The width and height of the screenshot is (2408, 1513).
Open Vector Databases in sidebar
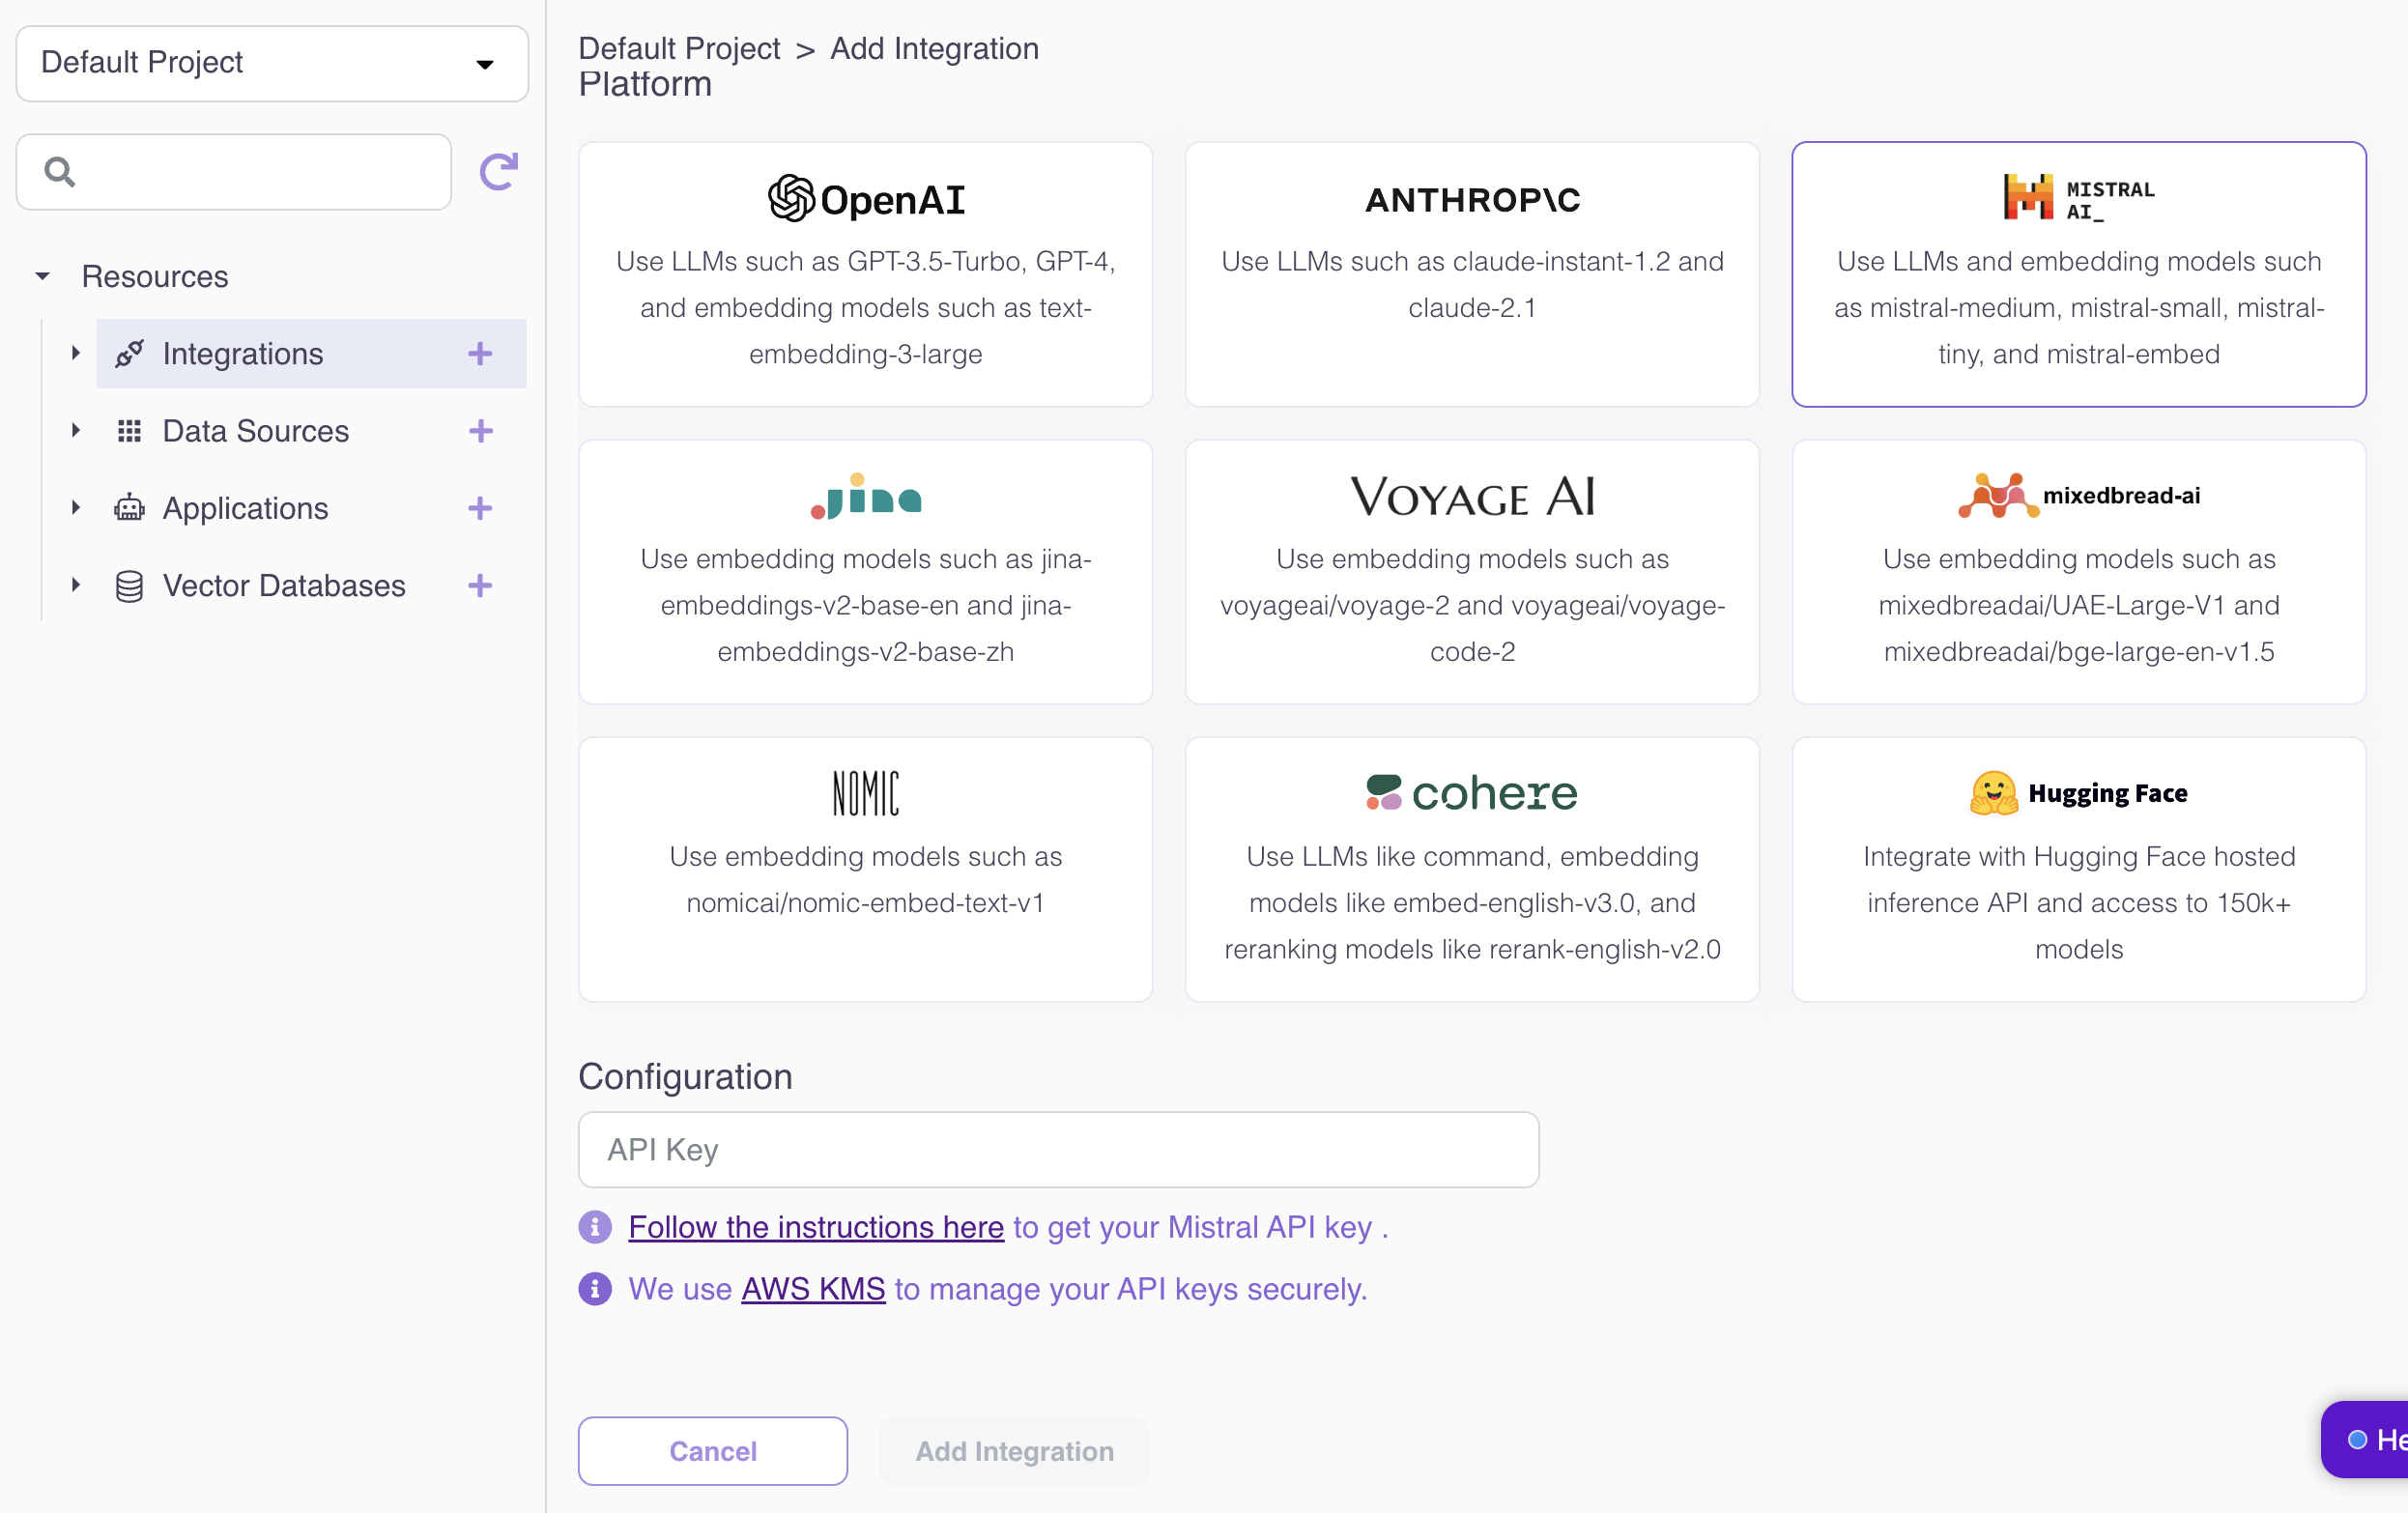click(284, 585)
